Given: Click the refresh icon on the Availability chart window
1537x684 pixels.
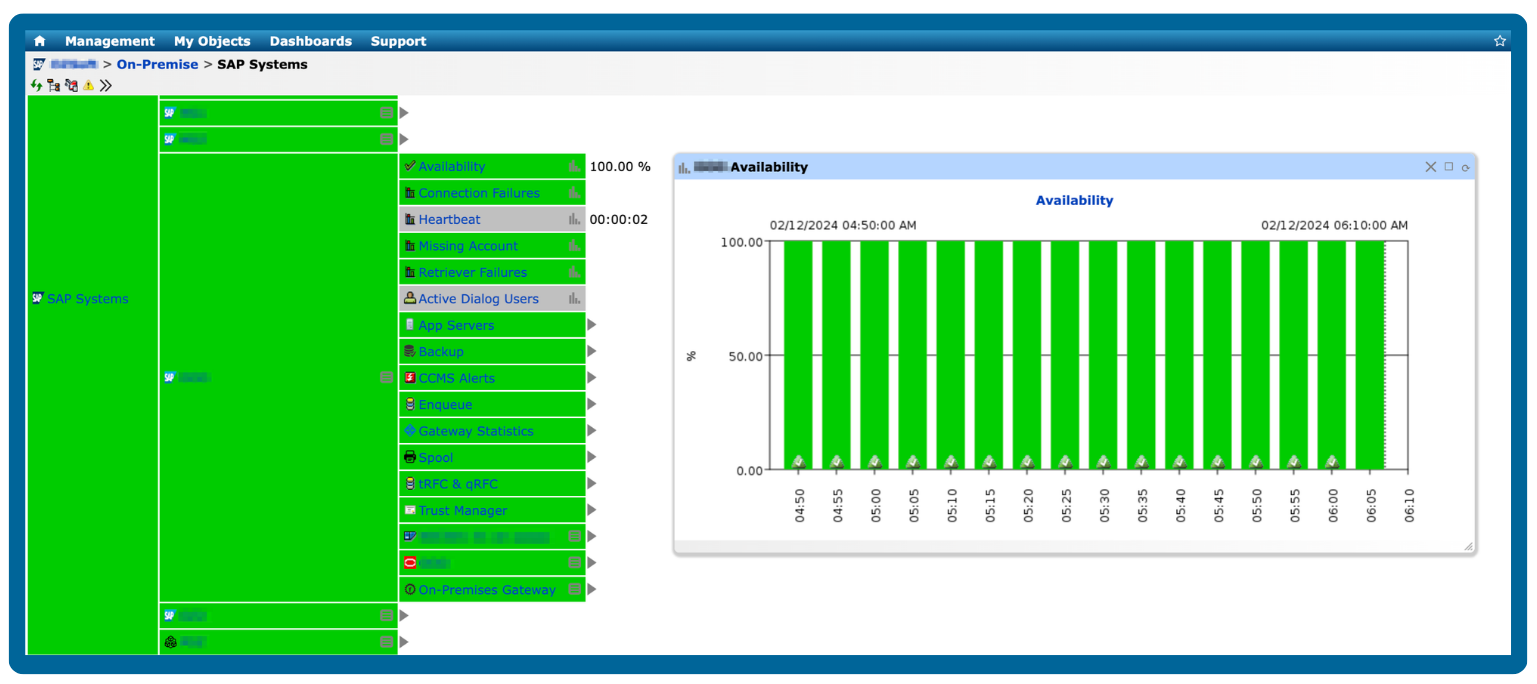Looking at the screenshot, I should [1464, 166].
